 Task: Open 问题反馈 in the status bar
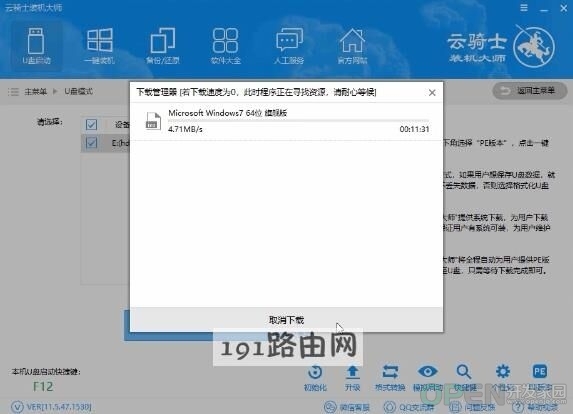pos(472,407)
